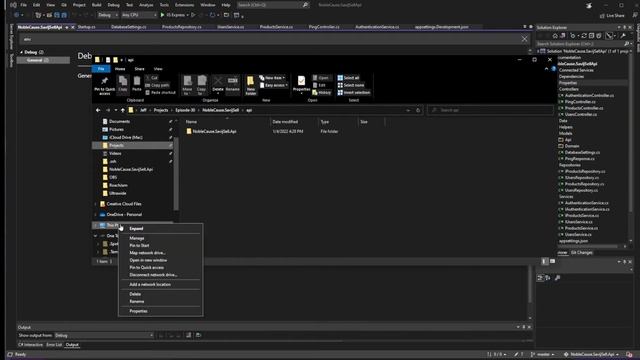Click the Explorer search box
This screenshot has width=640, height=360.
point(490,110)
